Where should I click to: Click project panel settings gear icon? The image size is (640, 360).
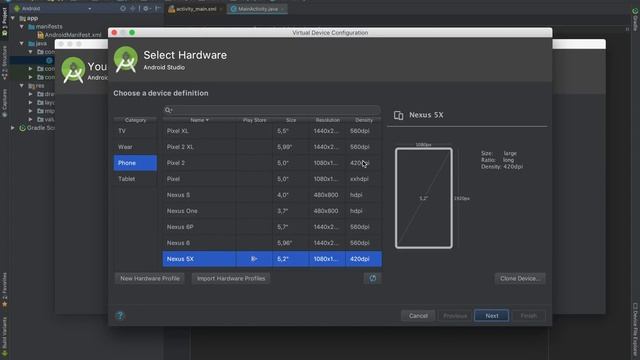[146, 8]
